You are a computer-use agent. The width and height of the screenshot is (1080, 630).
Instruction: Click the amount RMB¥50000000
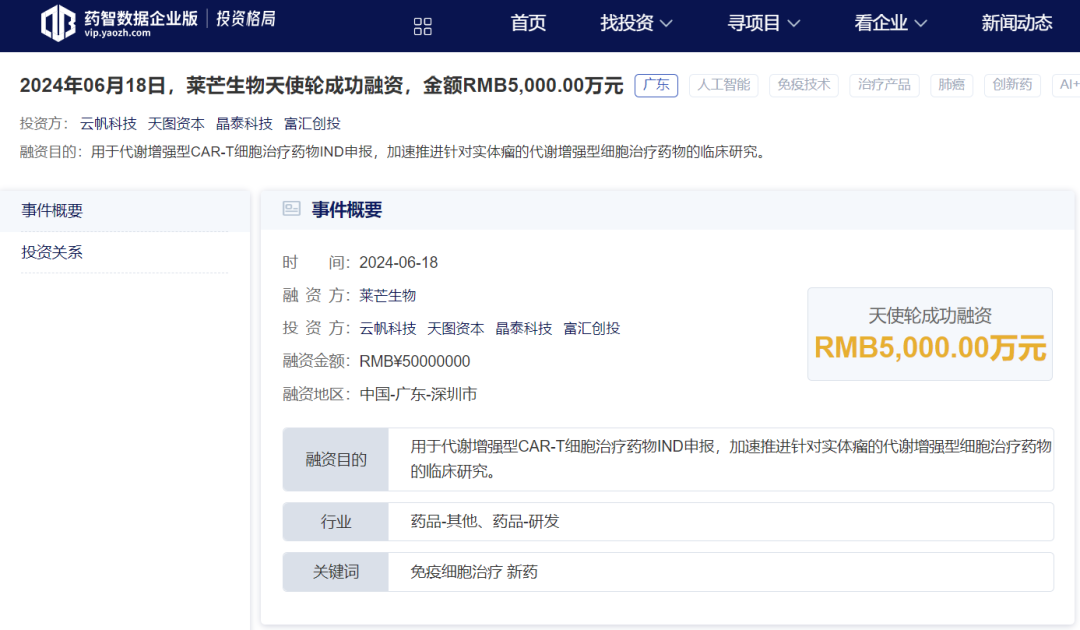coord(415,361)
